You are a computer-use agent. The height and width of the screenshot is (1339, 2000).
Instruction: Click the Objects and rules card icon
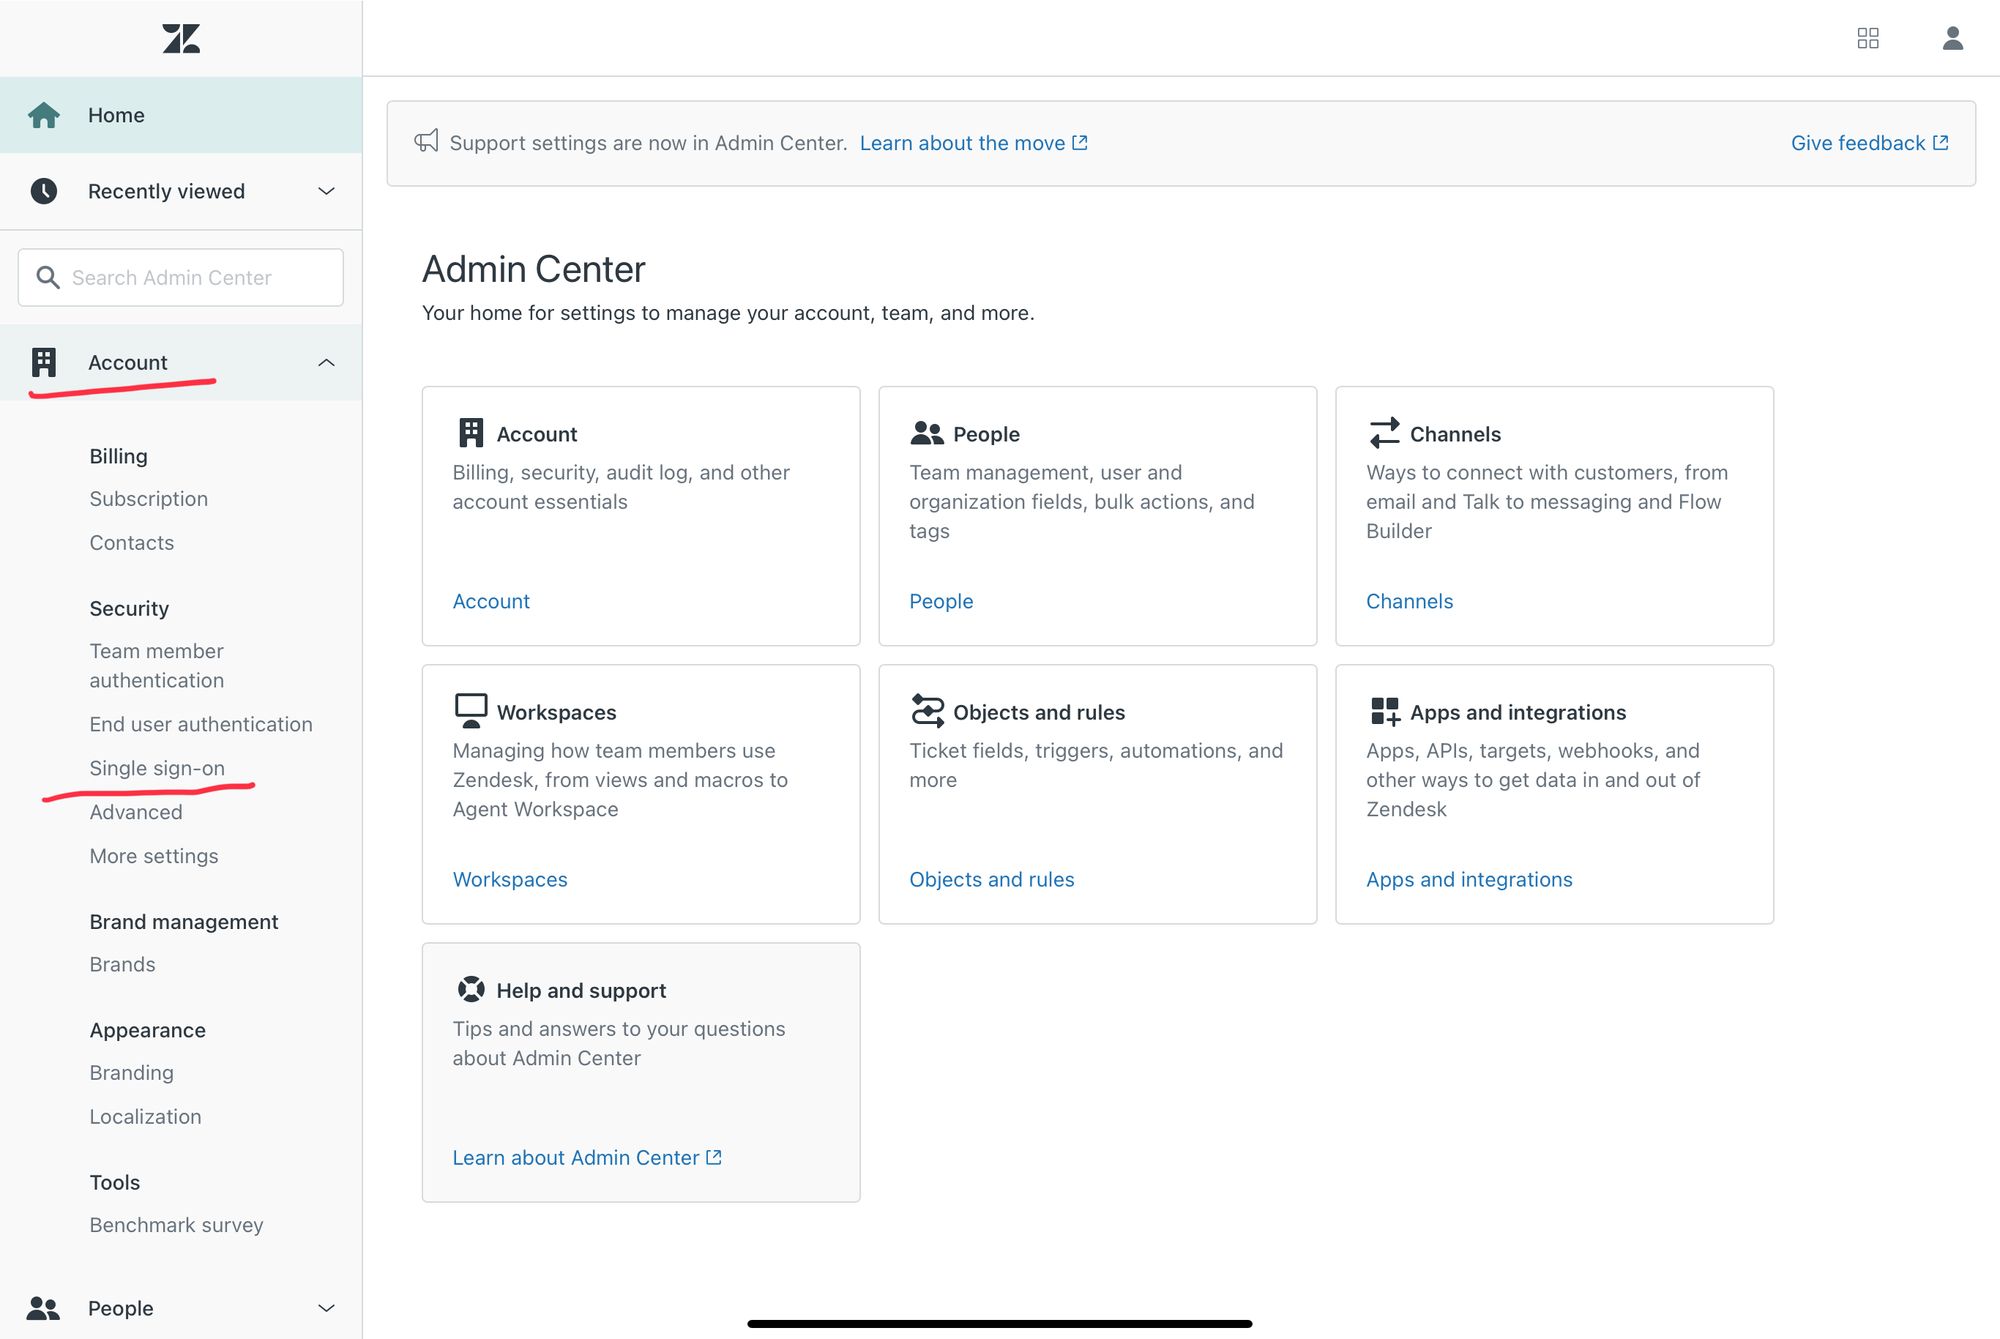927,711
